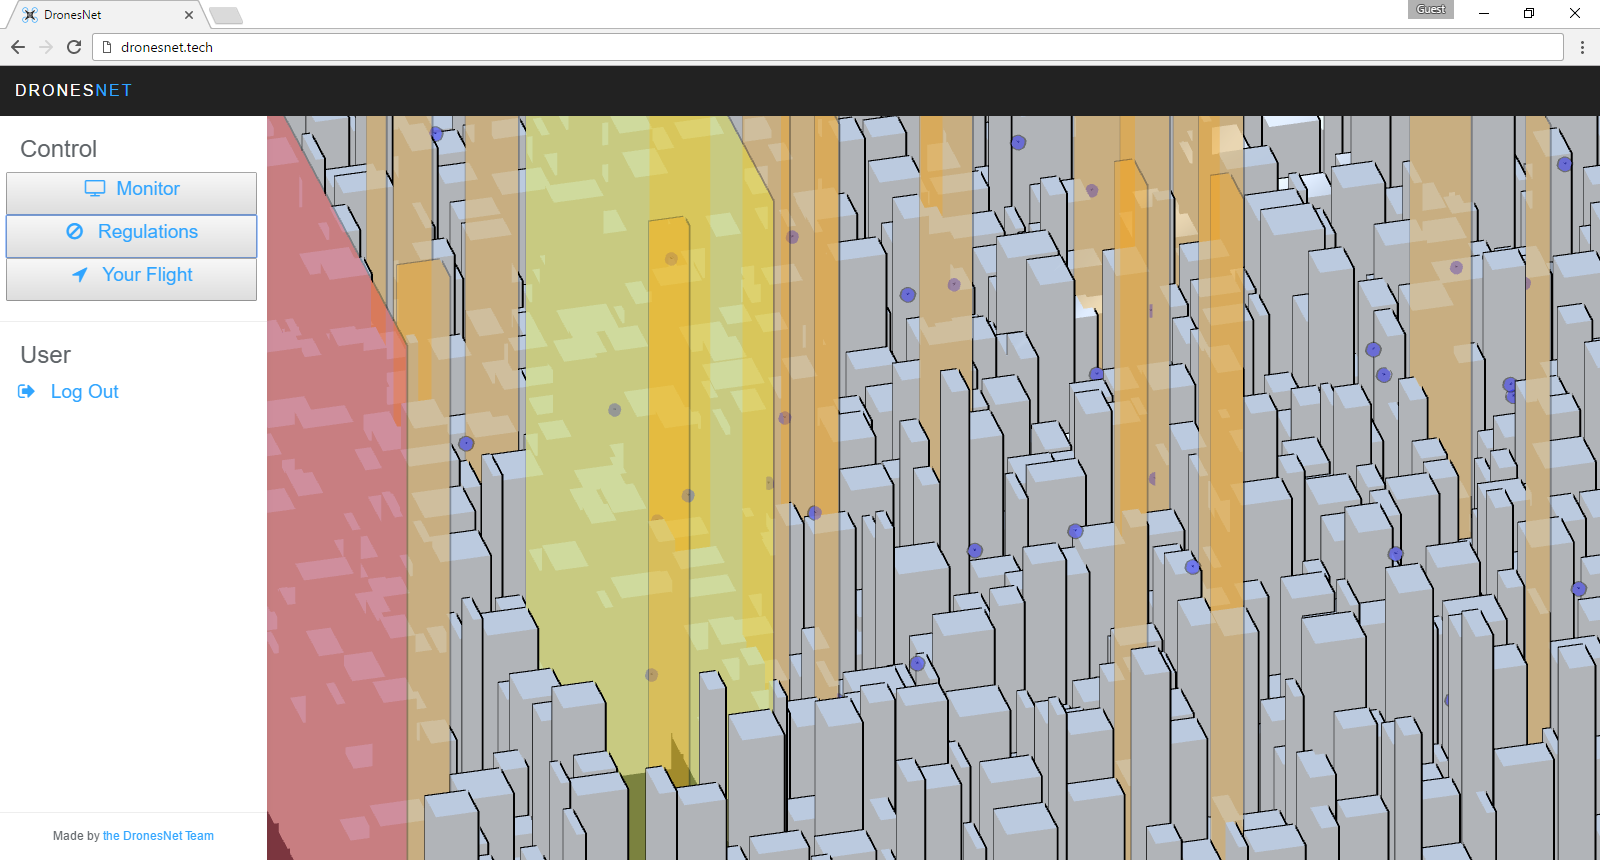Click the browser forward arrow
This screenshot has width=1600, height=860.
pos(46,47)
